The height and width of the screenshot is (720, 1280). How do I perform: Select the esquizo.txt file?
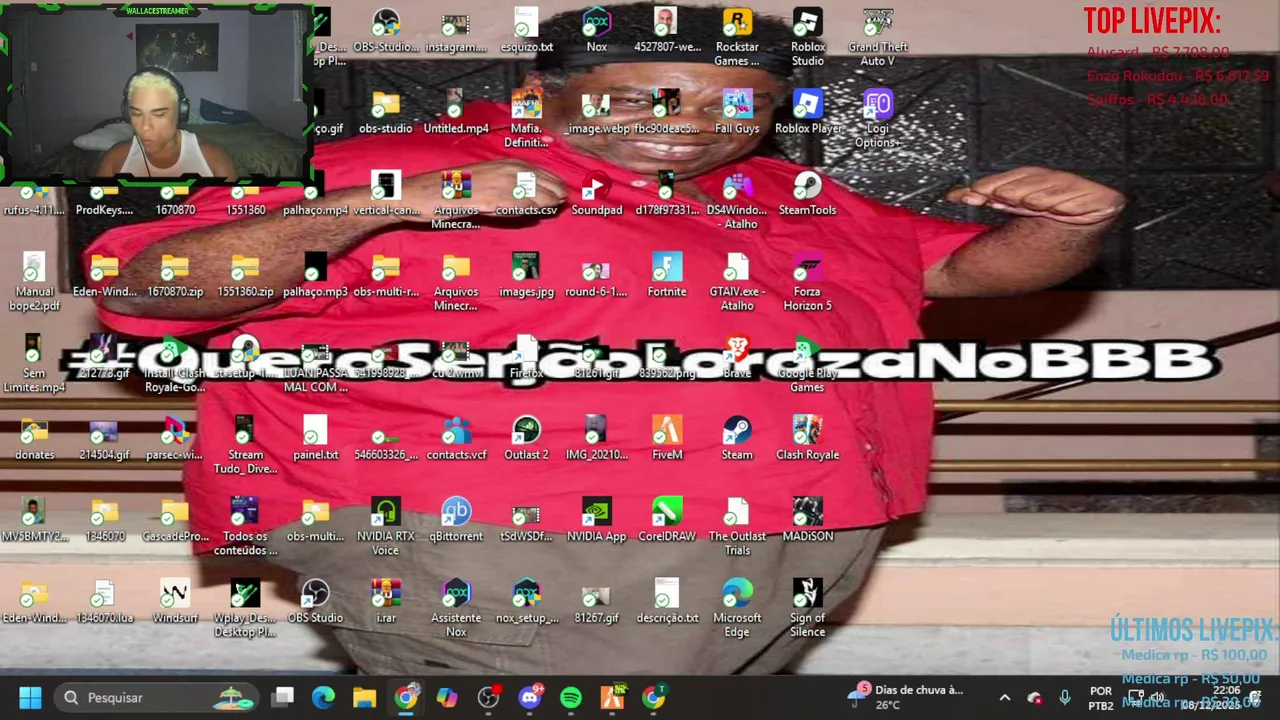point(527,31)
